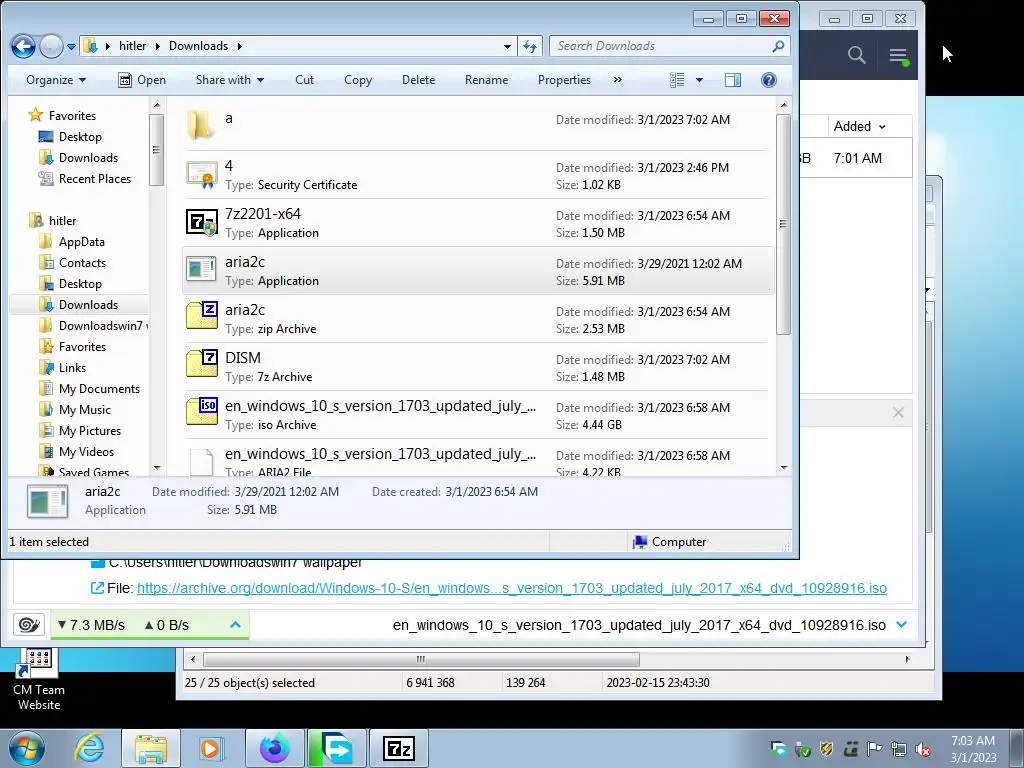Select the Windows 10 S iso Archive
Image resolution: width=1024 pixels, height=768 pixels.
(x=477, y=415)
